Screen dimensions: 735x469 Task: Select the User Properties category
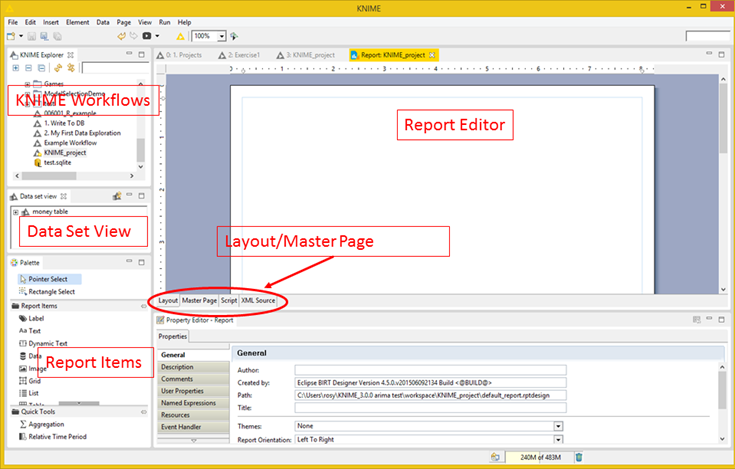pos(193,391)
